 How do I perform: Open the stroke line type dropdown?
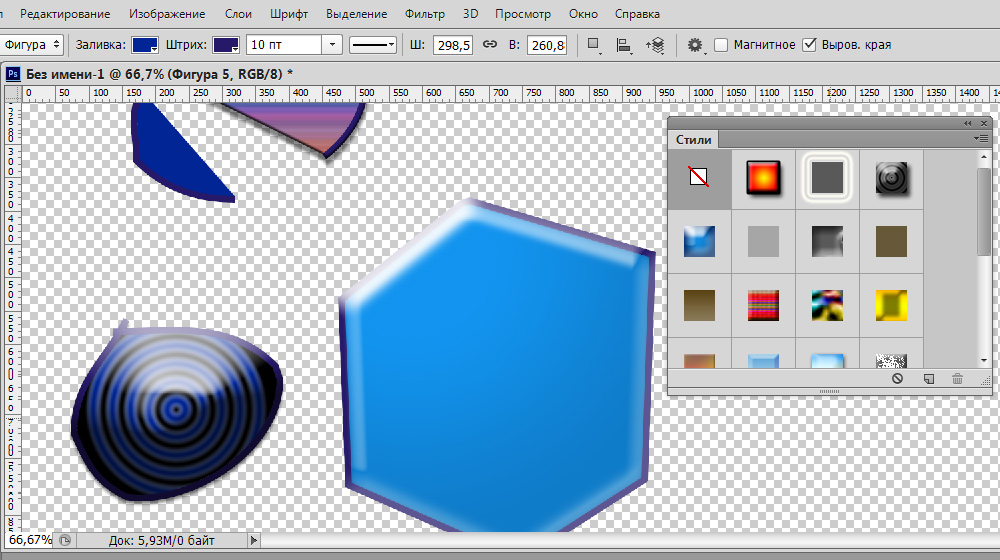point(374,45)
